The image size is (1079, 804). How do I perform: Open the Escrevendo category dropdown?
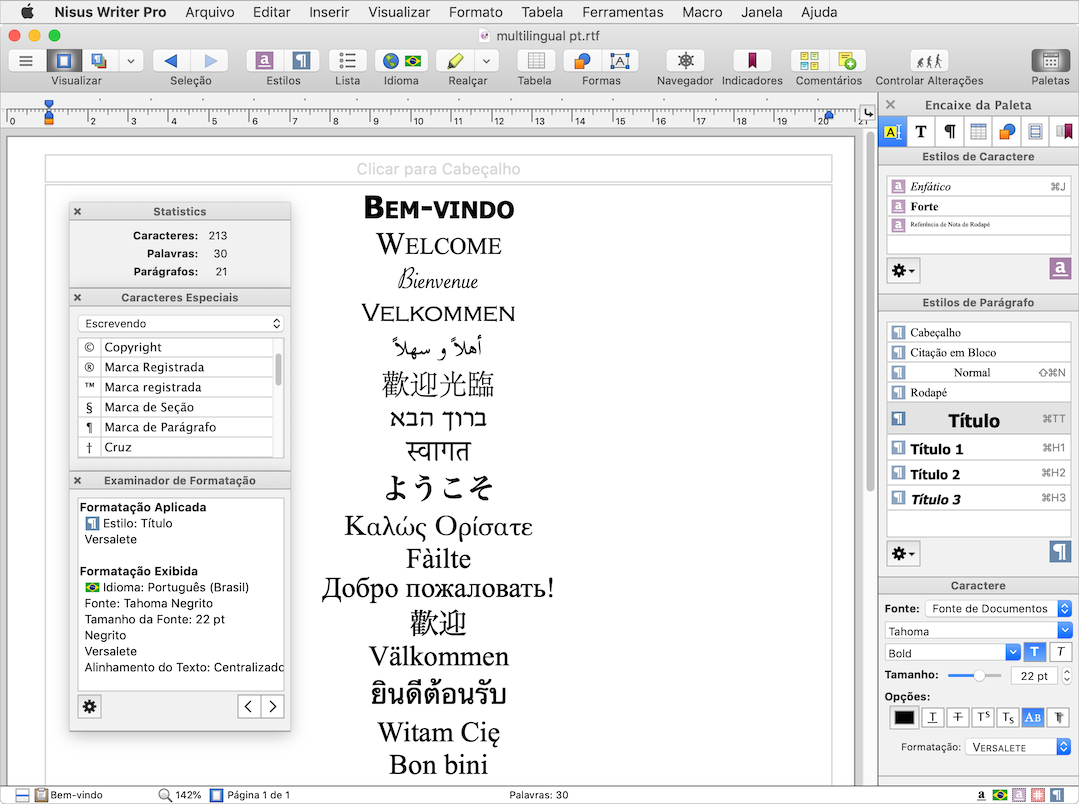[x=181, y=324]
